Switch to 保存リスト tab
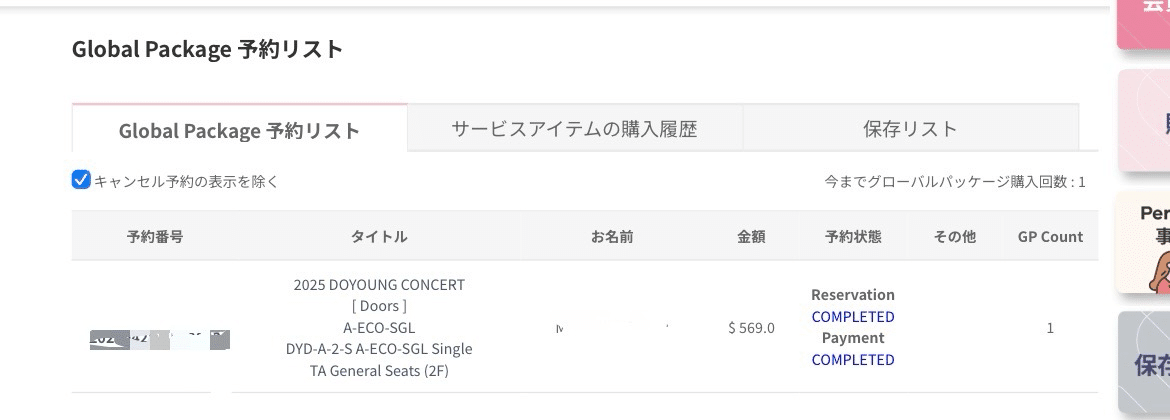This screenshot has width=1170, height=420. pyautogui.click(x=910, y=128)
